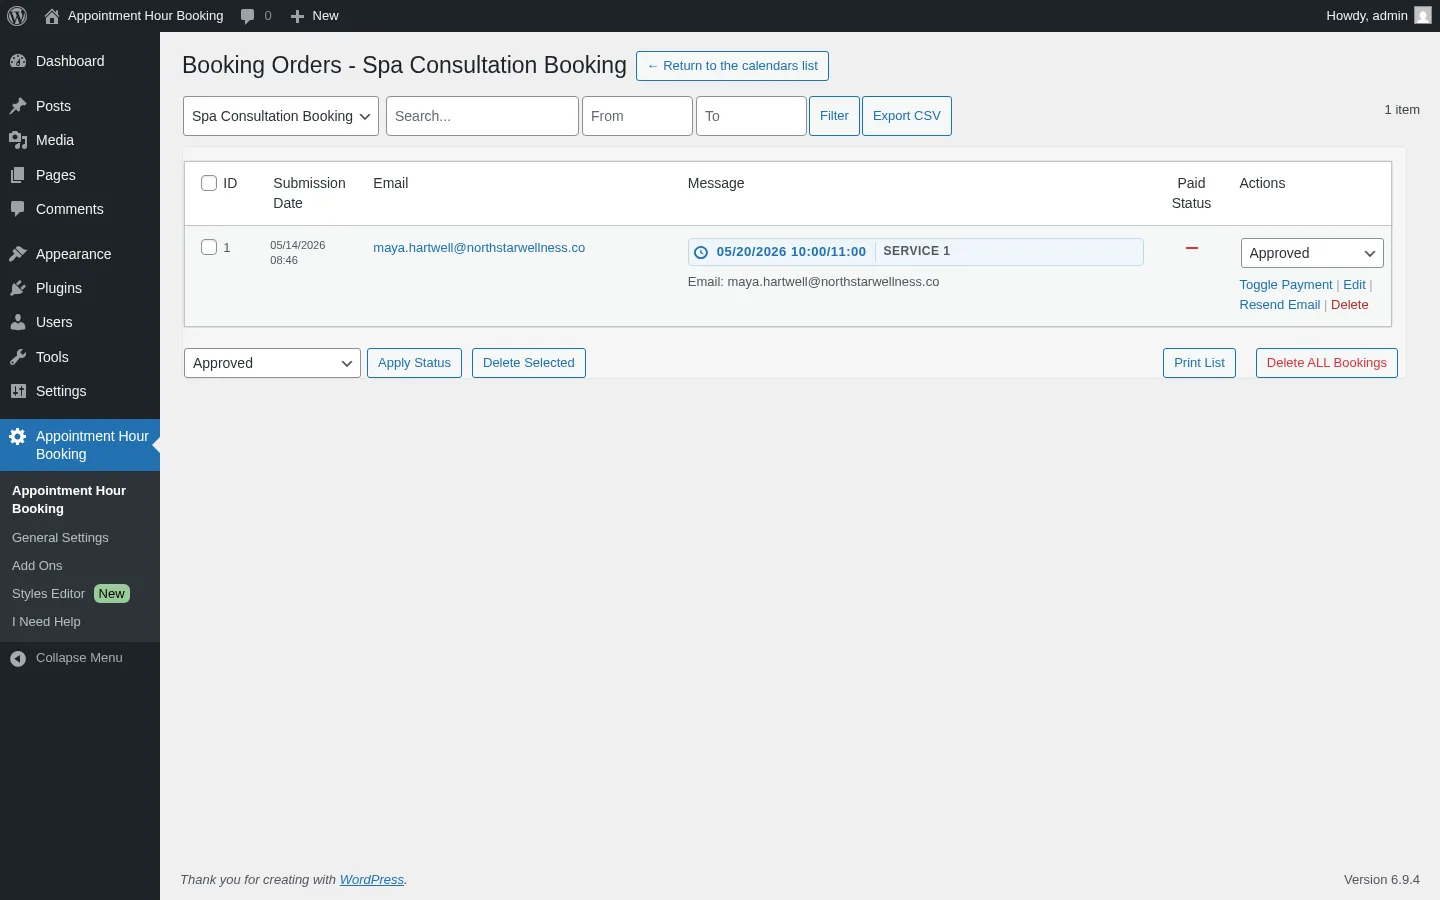Open Plugins menu item

(x=80, y=288)
